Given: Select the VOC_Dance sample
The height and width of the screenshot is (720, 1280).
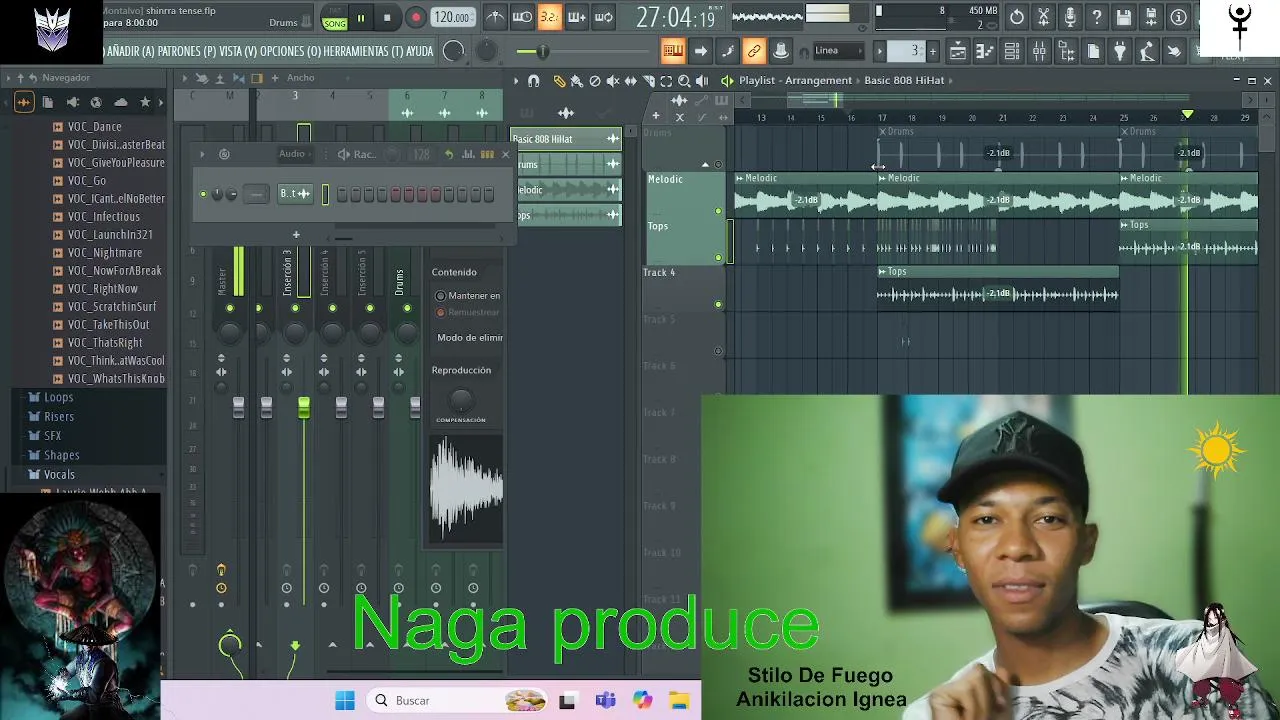Looking at the screenshot, I should 94,127.
